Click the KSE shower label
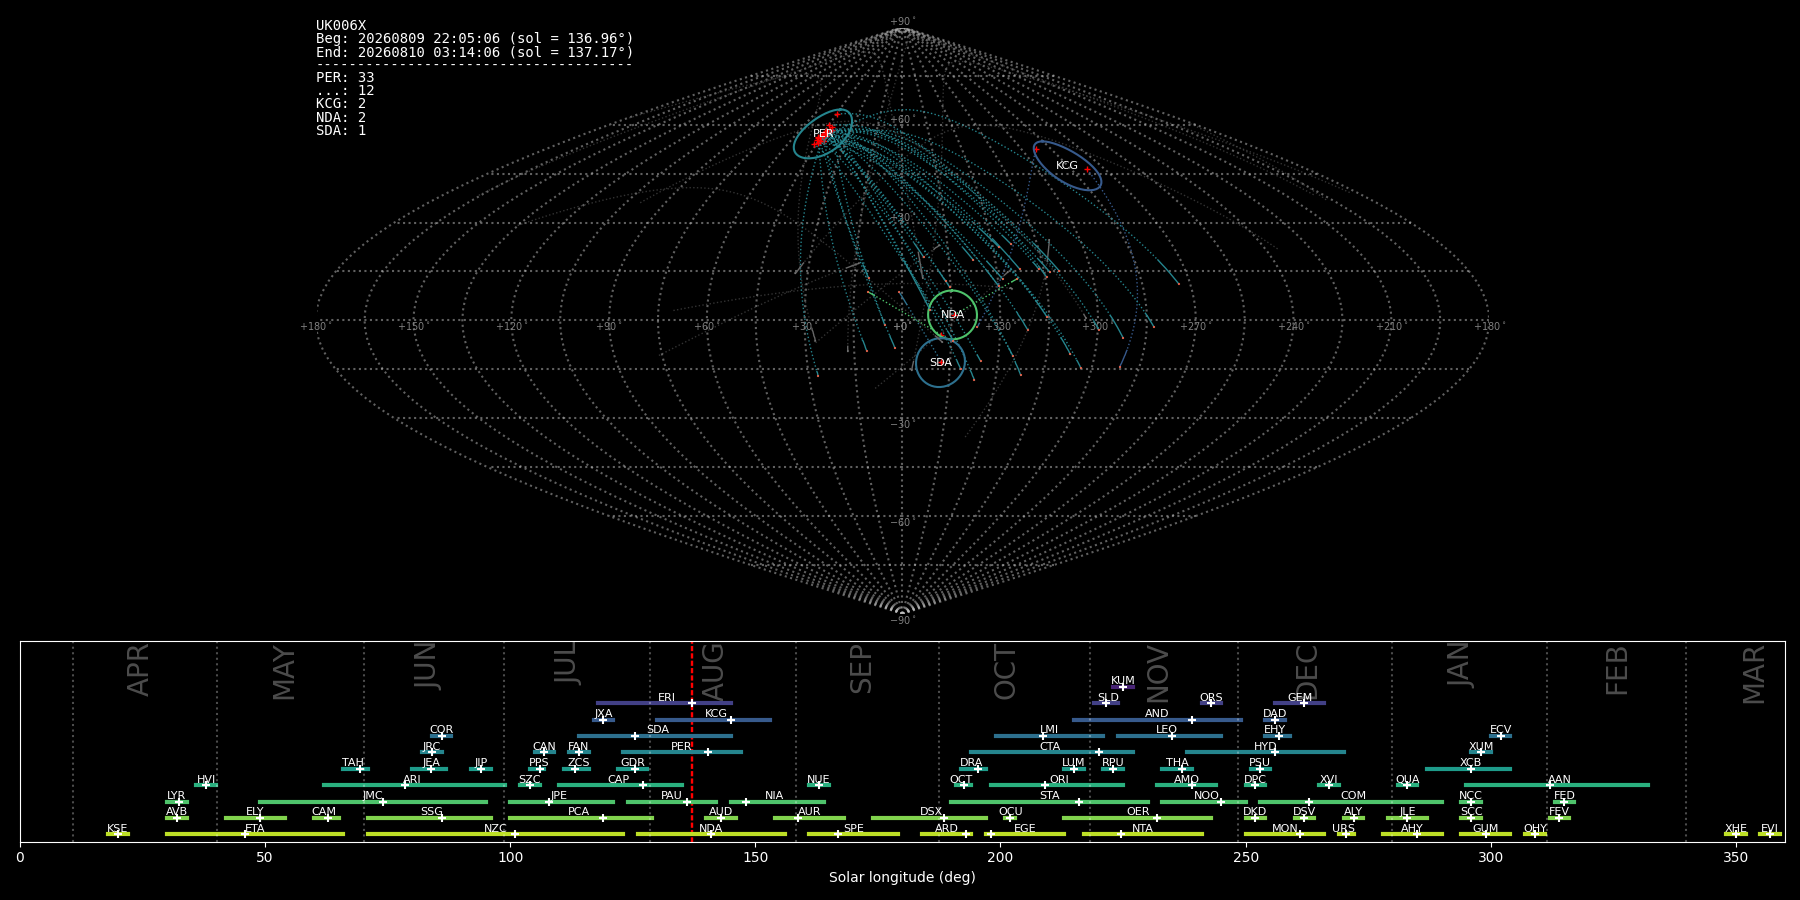The width and height of the screenshot is (1800, 900). click(117, 829)
